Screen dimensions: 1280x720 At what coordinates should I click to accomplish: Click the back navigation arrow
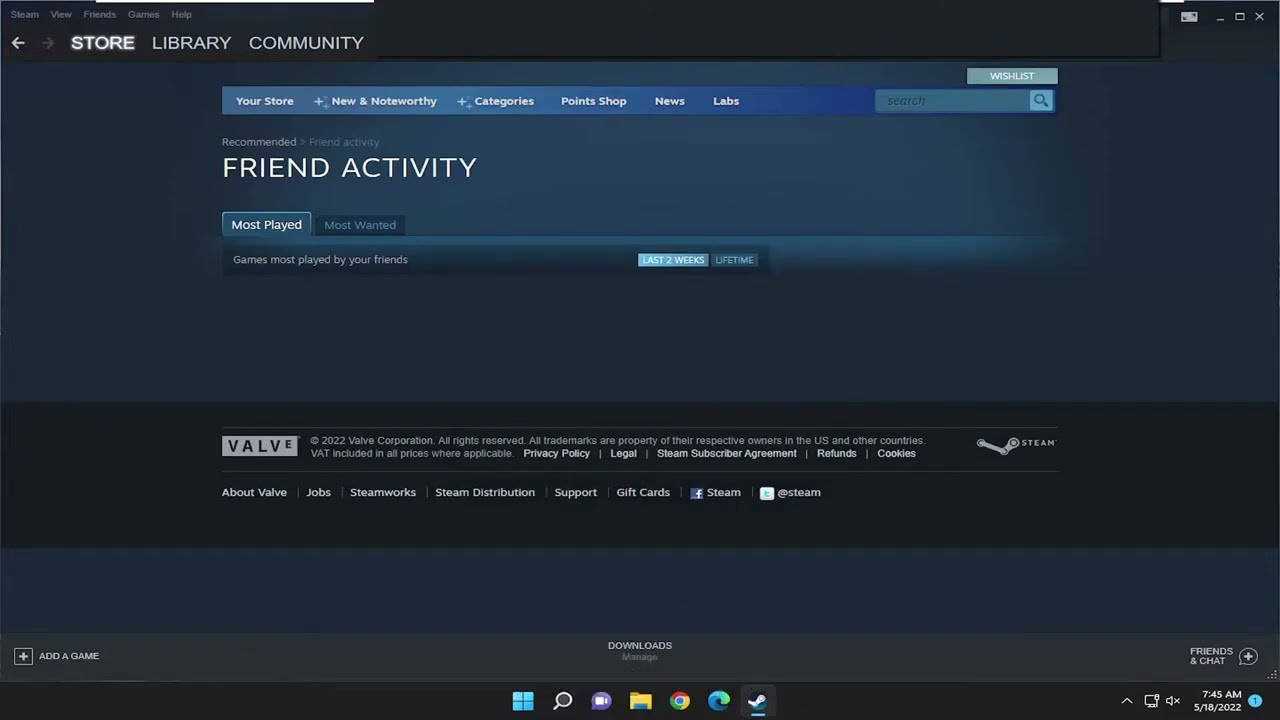click(17, 42)
